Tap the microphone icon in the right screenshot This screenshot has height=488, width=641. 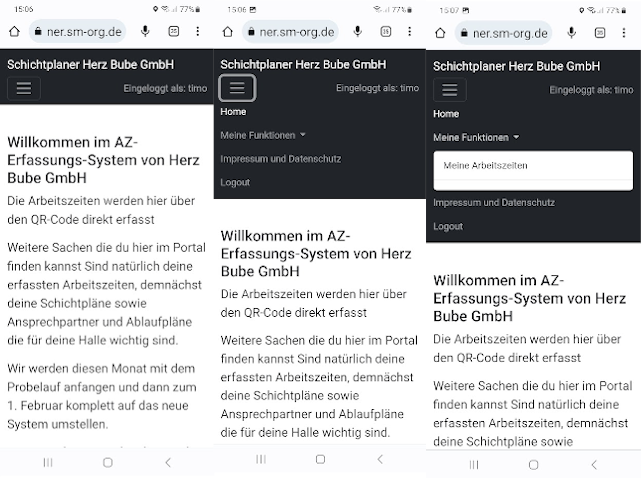(x=572, y=33)
